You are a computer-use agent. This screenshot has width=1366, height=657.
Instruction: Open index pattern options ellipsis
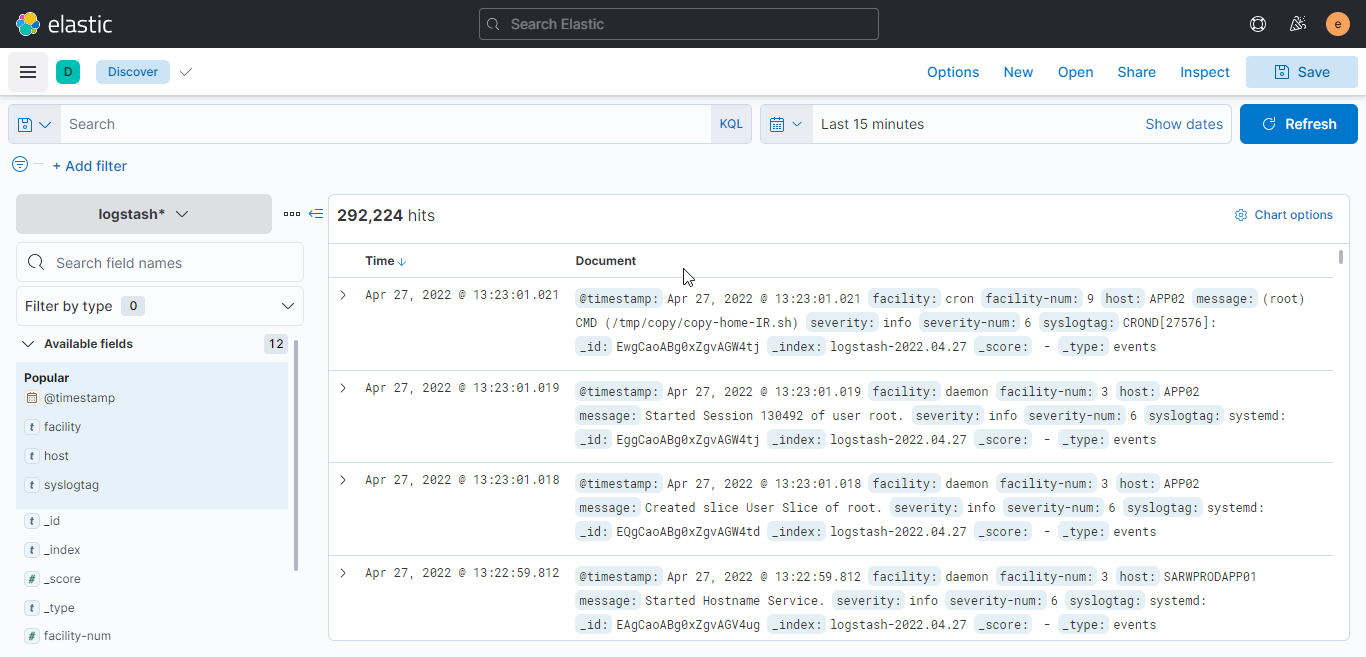(291, 214)
